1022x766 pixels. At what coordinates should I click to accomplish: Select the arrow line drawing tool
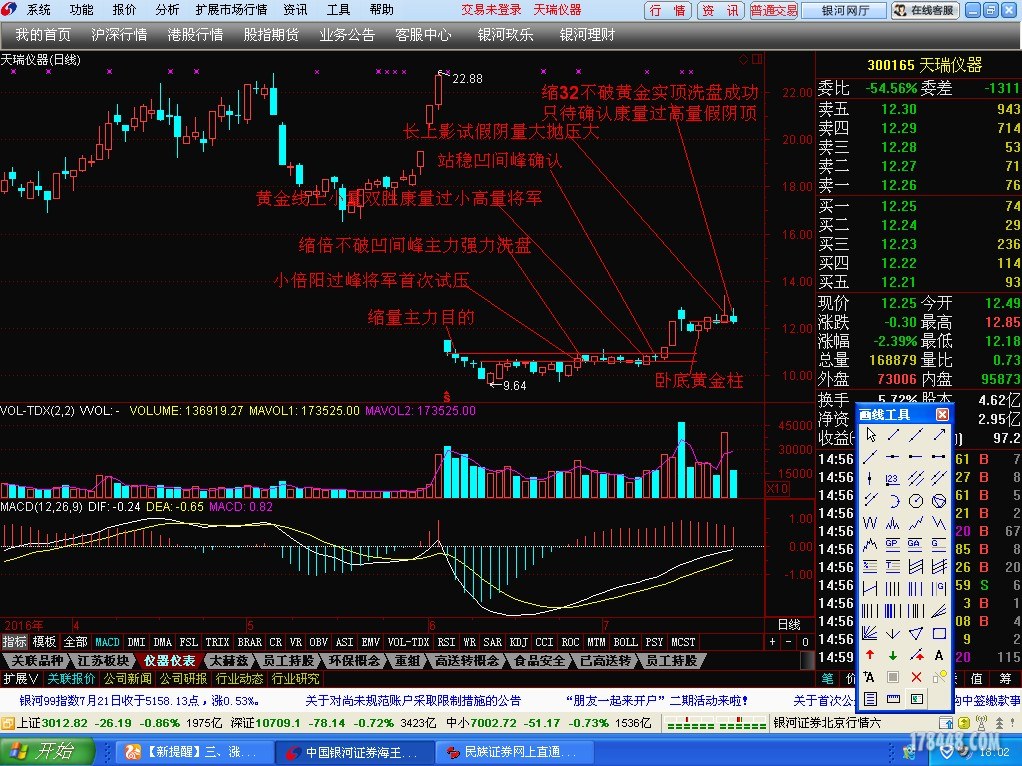939,435
